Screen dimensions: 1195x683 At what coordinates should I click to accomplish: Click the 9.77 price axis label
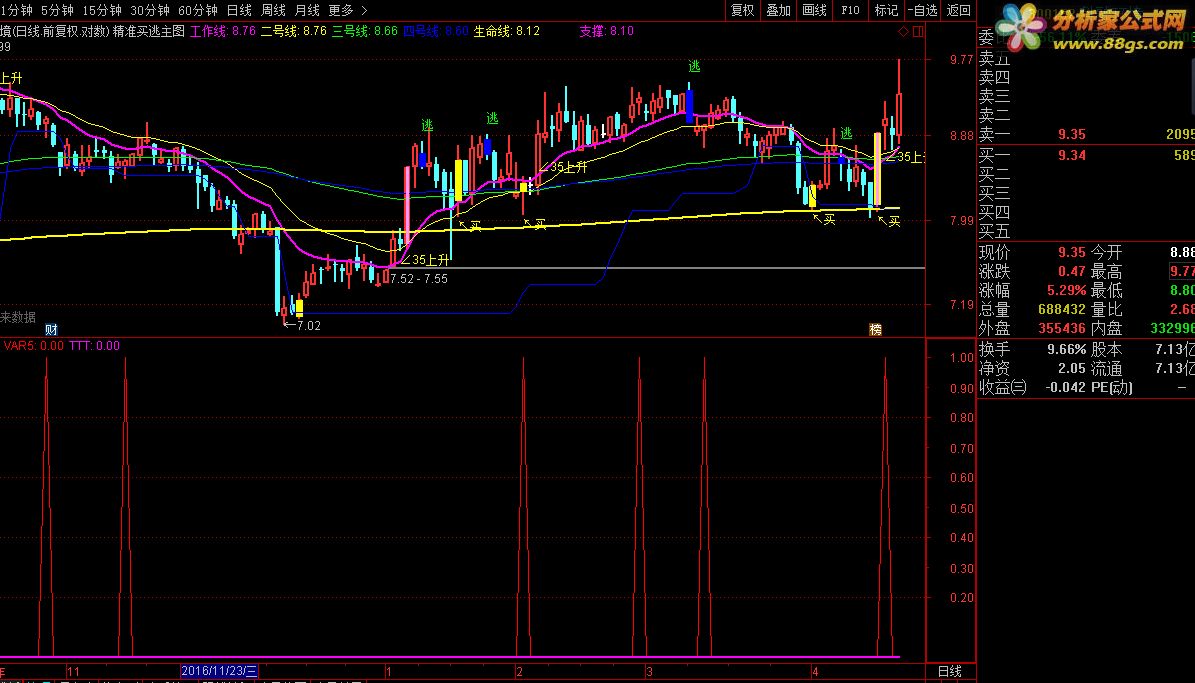point(961,59)
